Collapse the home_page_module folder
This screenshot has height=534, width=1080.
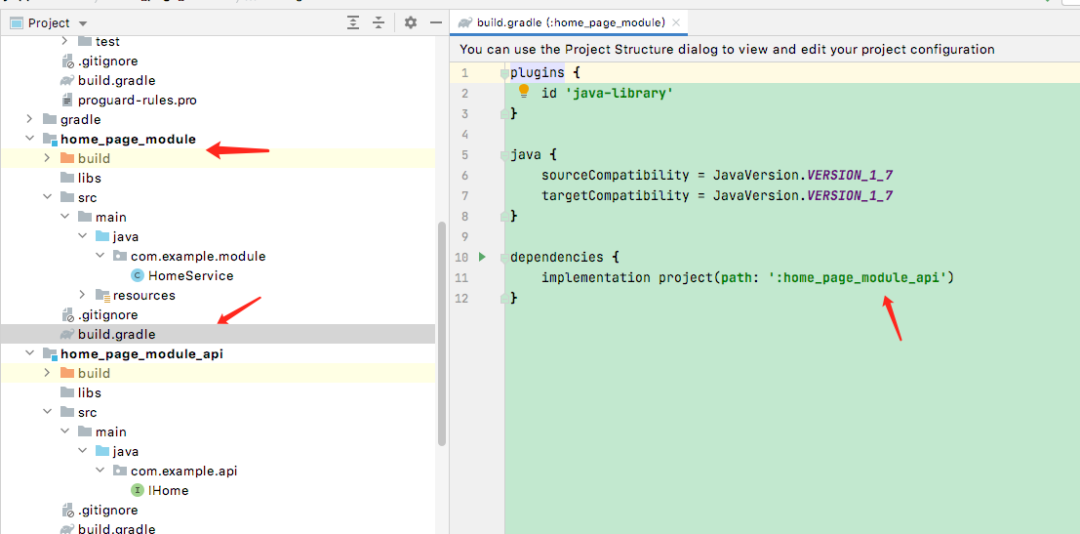point(30,138)
